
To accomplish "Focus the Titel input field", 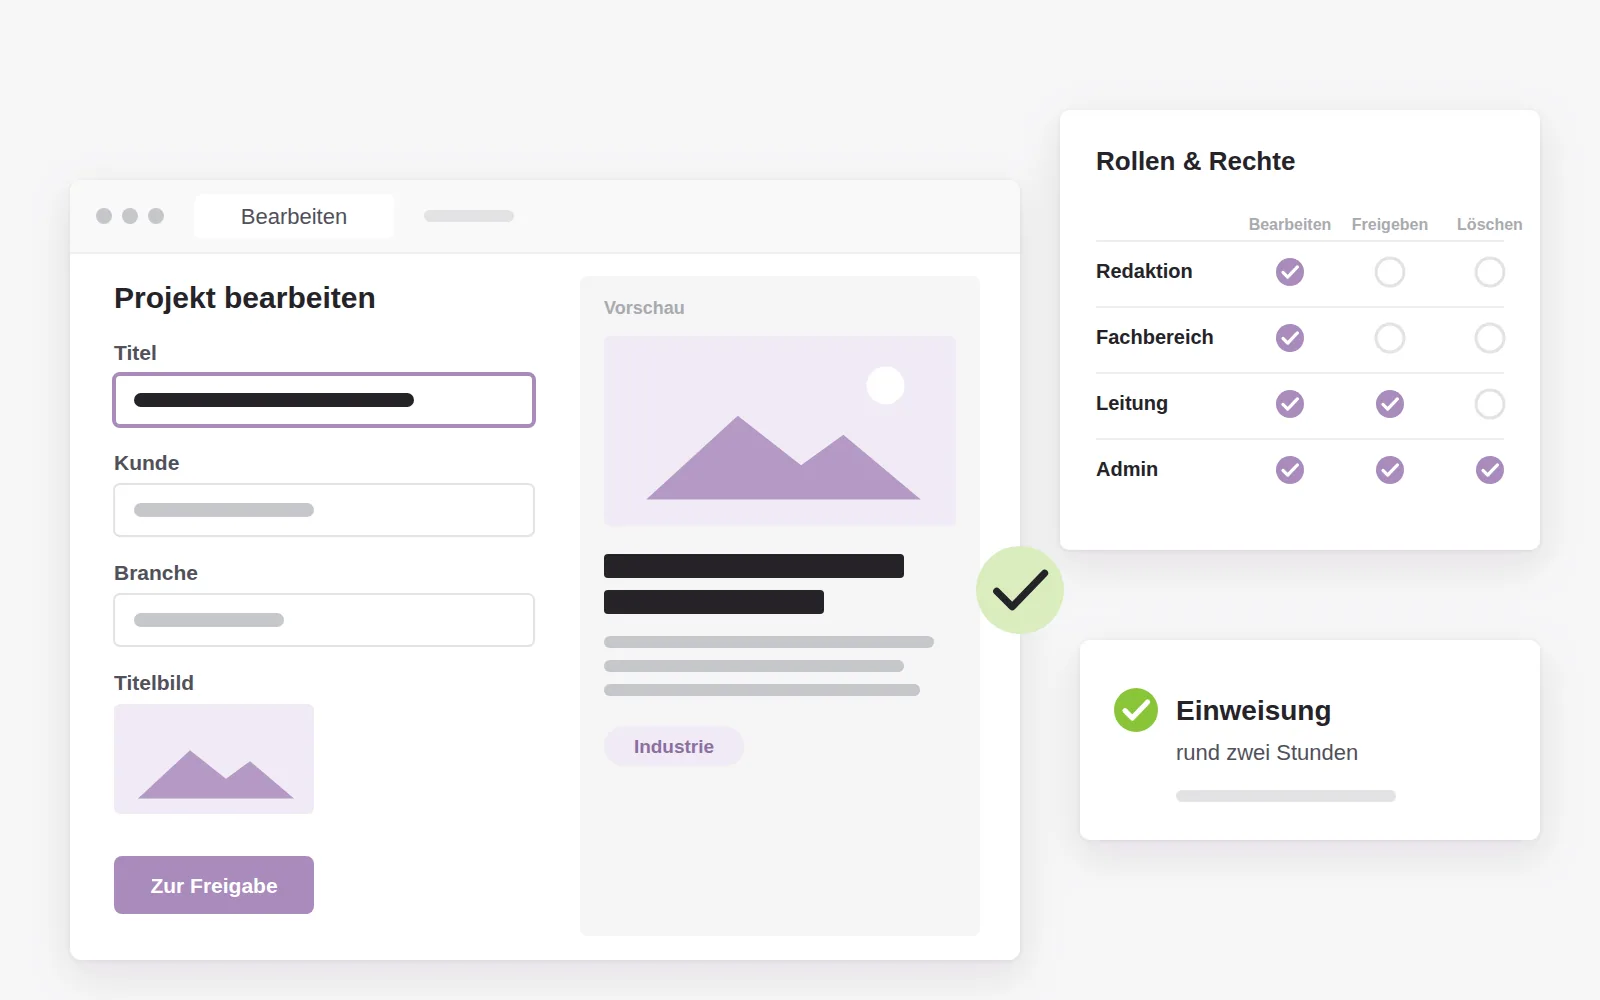I will point(324,400).
